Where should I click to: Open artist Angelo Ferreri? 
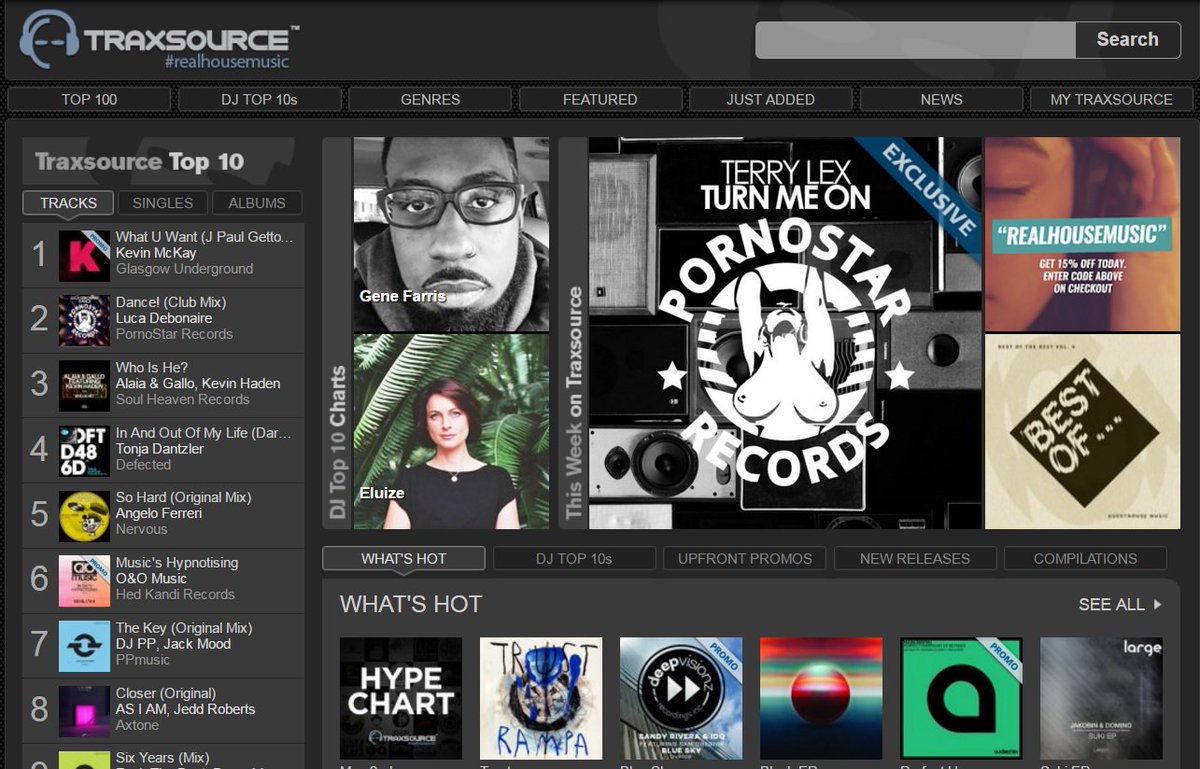pos(159,513)
